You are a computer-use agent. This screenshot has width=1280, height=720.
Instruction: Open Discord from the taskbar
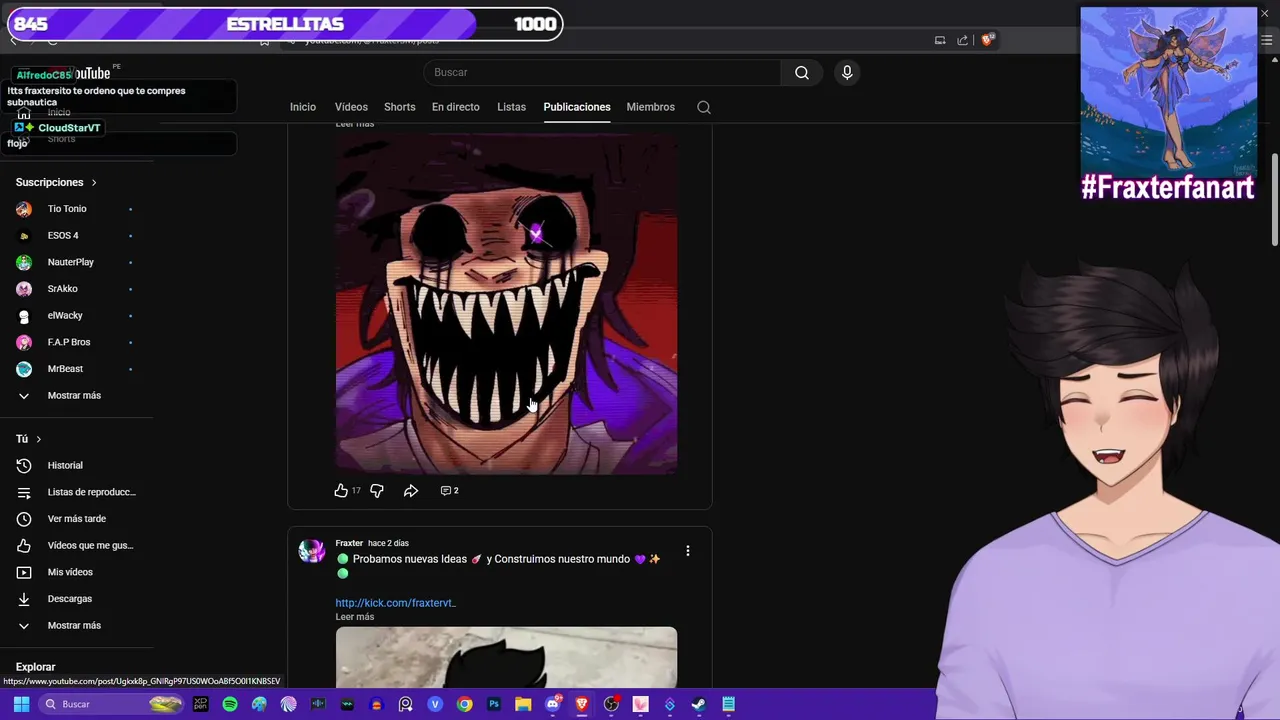coord(553,704)
